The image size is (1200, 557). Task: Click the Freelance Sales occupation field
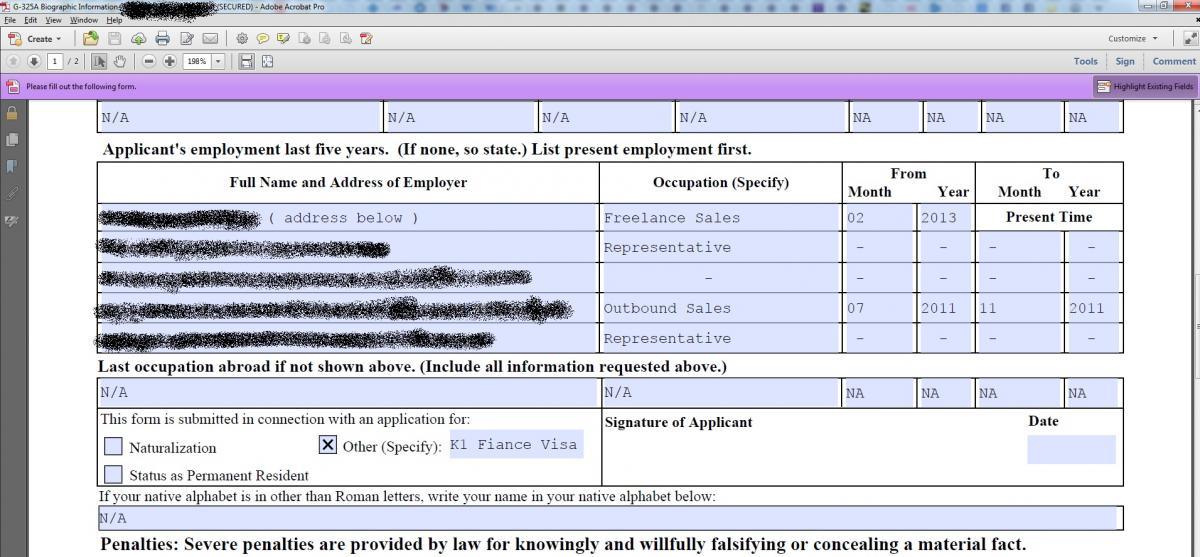pos(721,217)
